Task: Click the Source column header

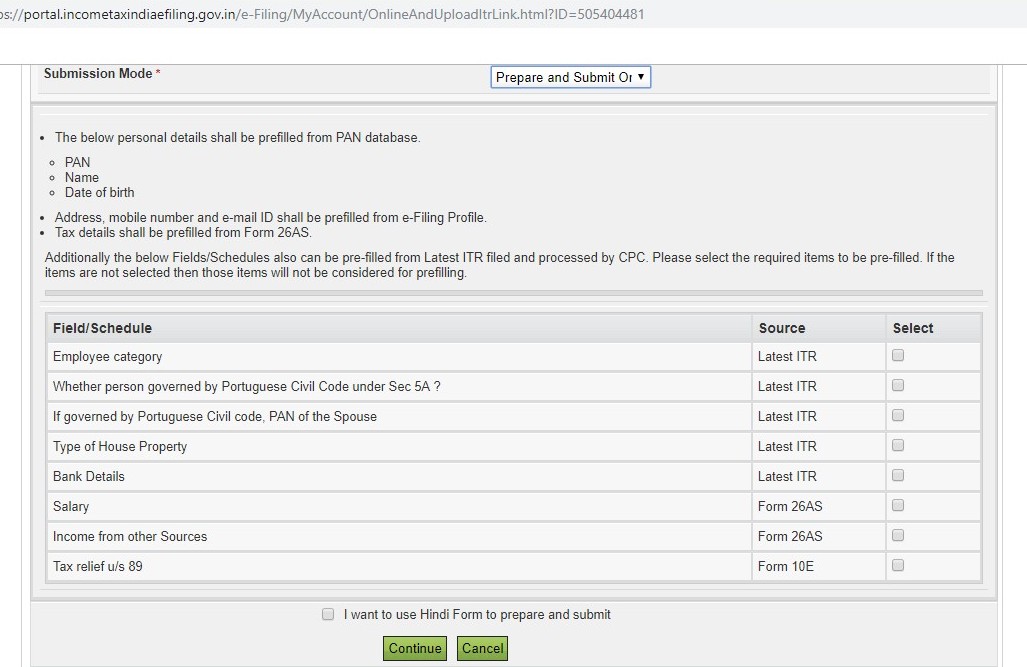Action: (x=782, y=328)
